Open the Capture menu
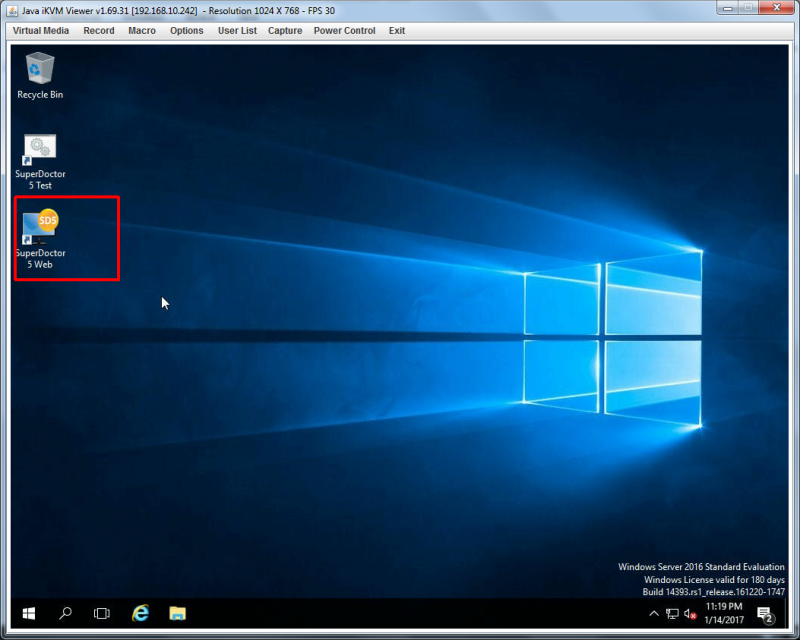The width and height of the screenshot is (800, 640). tap(285, 31)
